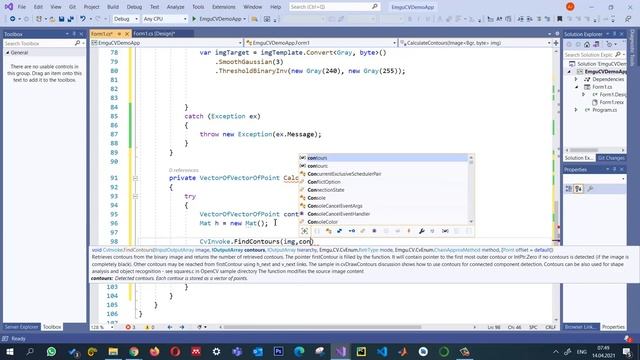Click the Properties Alphabetical sort icon
The height and width of the screenshot is (360, 640).
tap(578, 189)
